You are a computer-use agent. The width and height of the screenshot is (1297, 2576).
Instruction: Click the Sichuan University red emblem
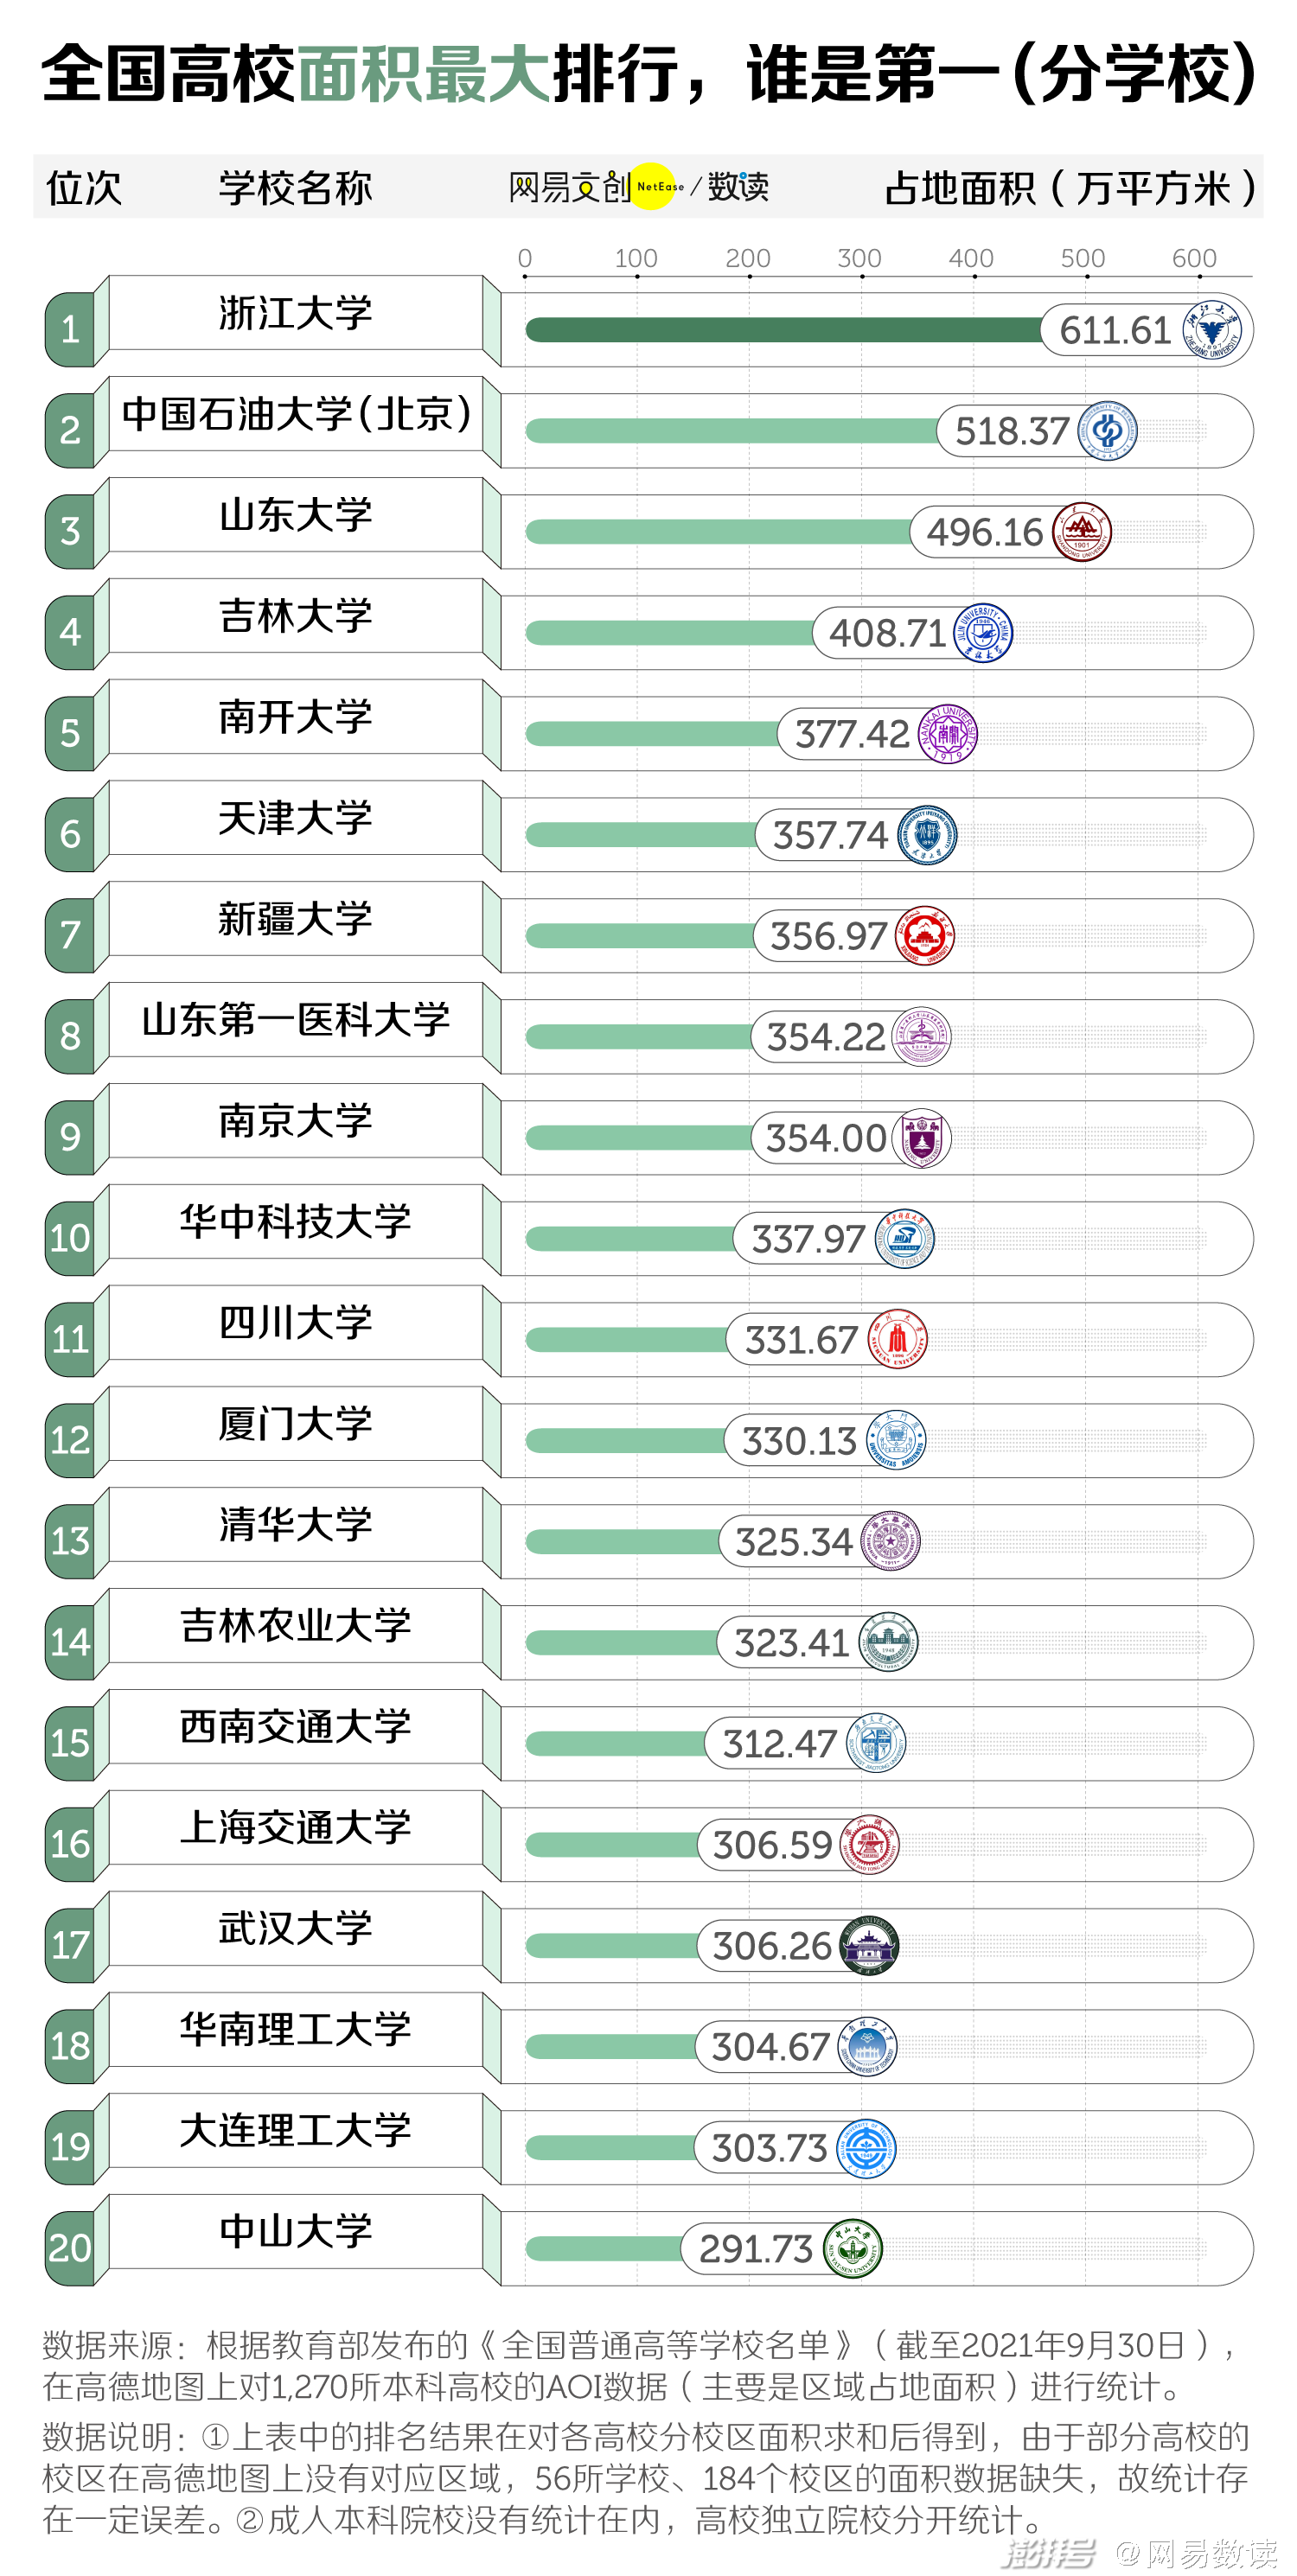tap(897, 1339)
